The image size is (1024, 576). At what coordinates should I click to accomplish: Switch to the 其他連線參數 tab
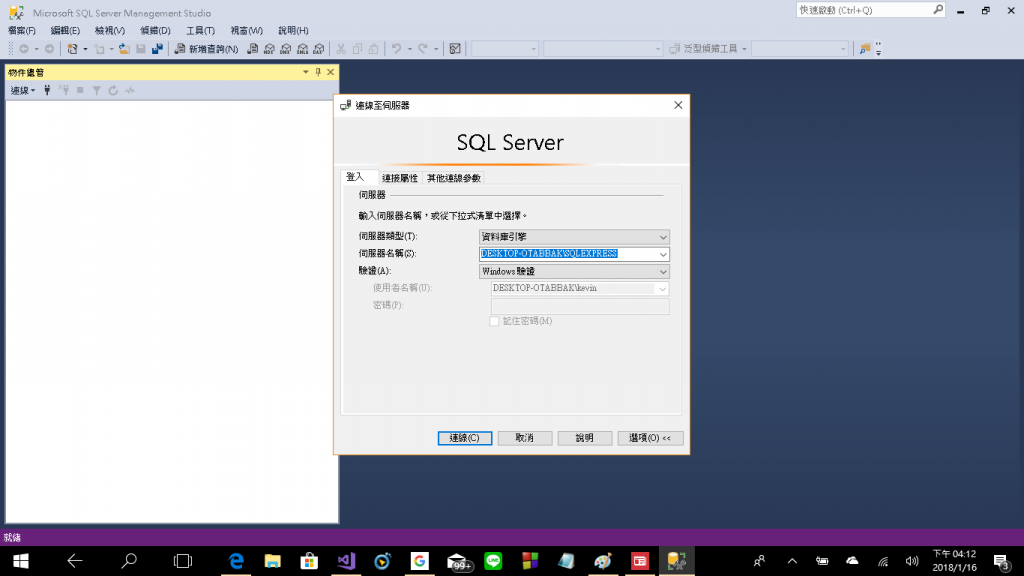click(x=454, y=178)
